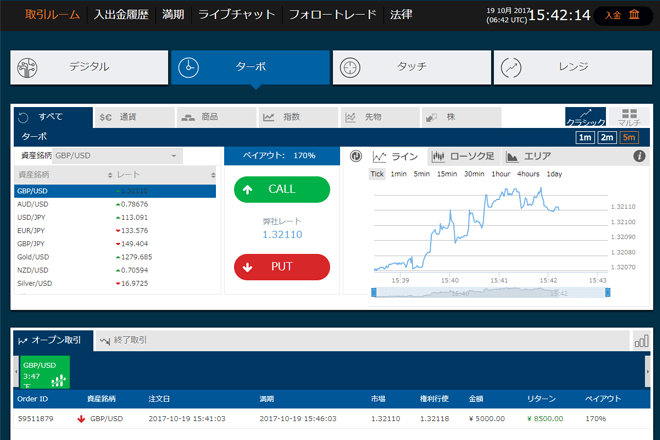Open the 満期 menu item
The width and height of the screenshot is (660, 440).
point(173,15)
